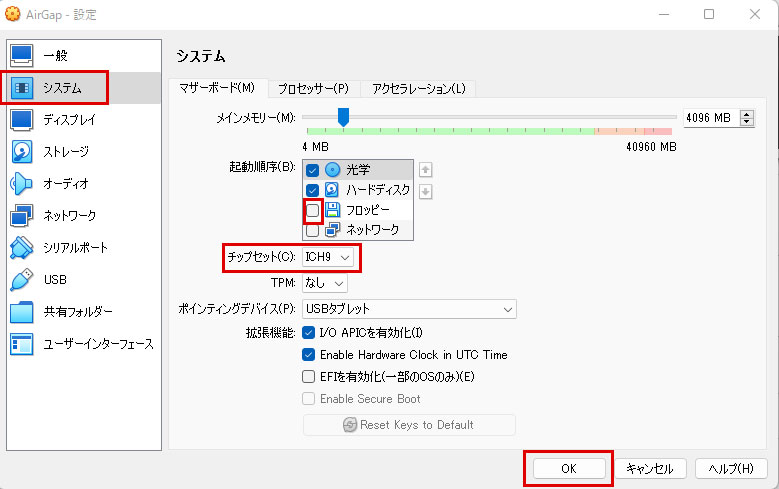The width and height of the screenshot is (779, 489).
Task: Increase memory with the spinner up arrow
Action: 747,114
